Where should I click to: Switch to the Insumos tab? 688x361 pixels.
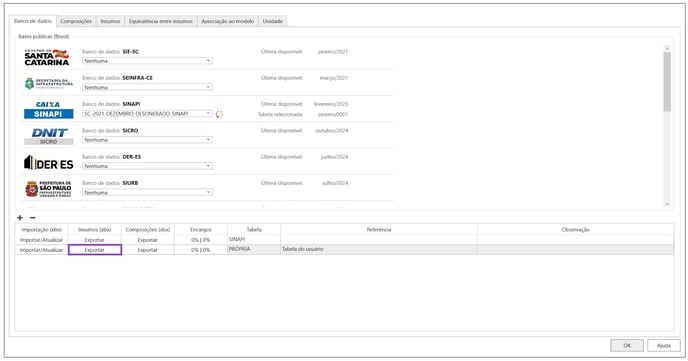click(x=110, y=21)
